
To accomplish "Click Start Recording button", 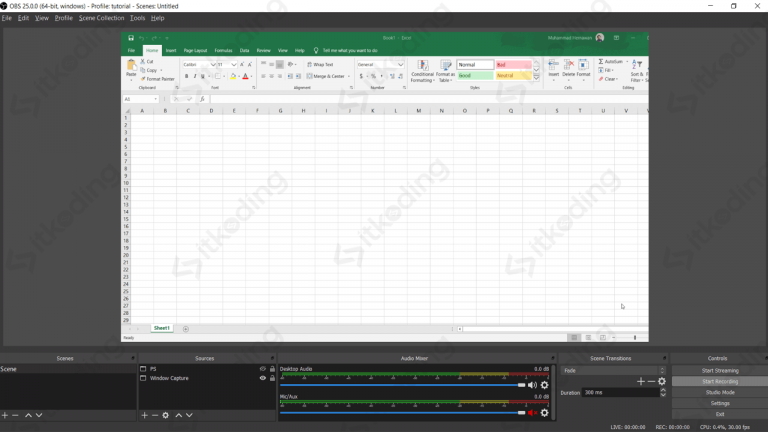I will pyautogui.click(x=719, y=381).
